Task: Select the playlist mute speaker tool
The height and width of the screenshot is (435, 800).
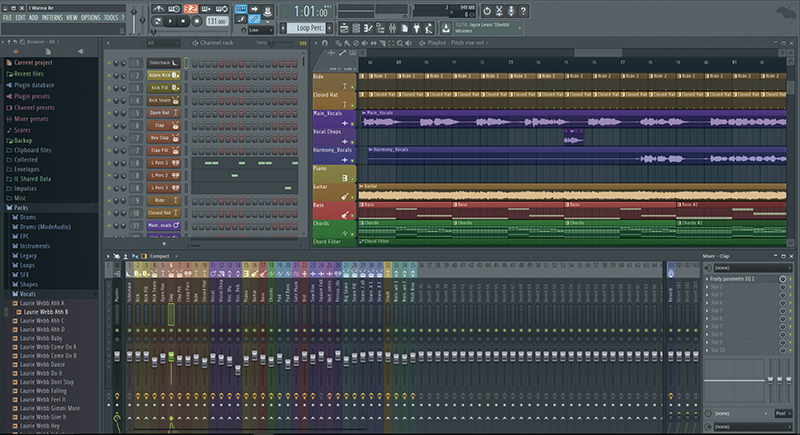Action: pyautogui.click(x=364, y=43)
